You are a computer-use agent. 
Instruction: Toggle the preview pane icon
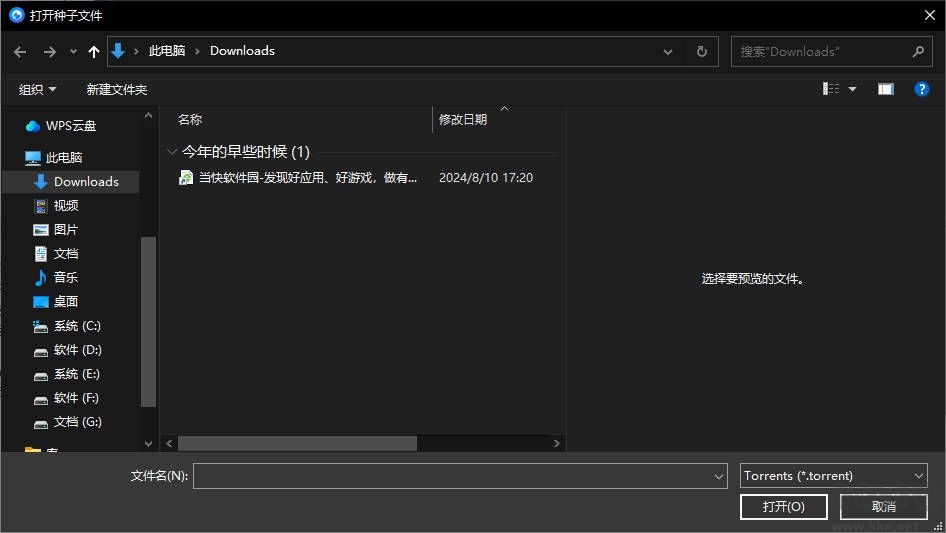[886, 89]
